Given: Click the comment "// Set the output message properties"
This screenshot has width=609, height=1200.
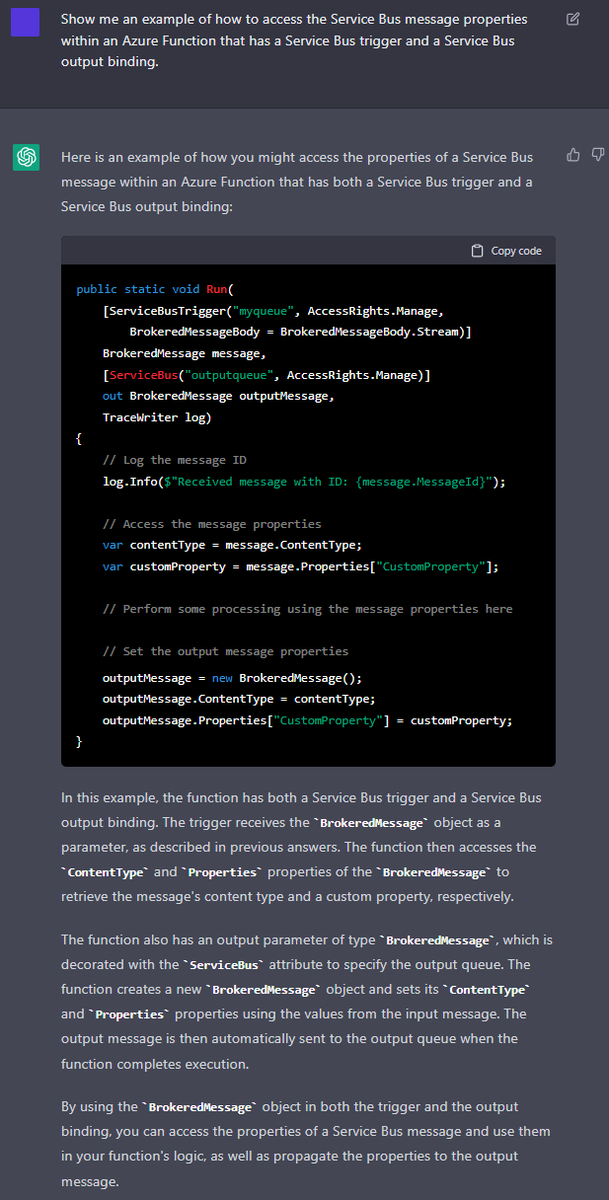Looking at the screenshot, I should click(x=225, y=651).
